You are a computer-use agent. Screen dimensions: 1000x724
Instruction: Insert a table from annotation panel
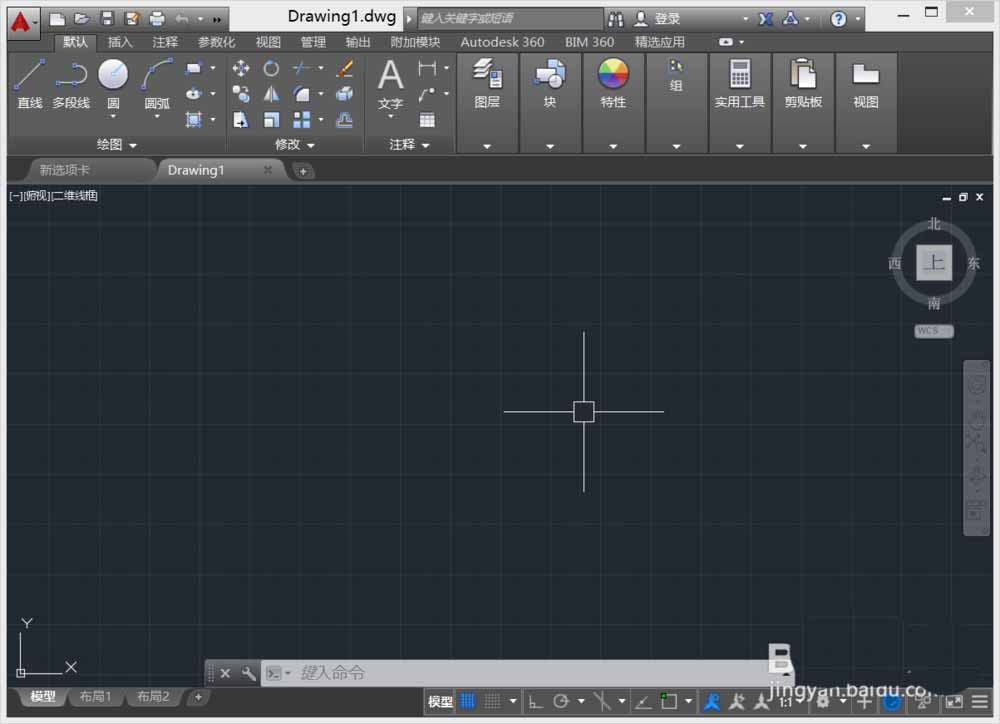click(427, 119)
